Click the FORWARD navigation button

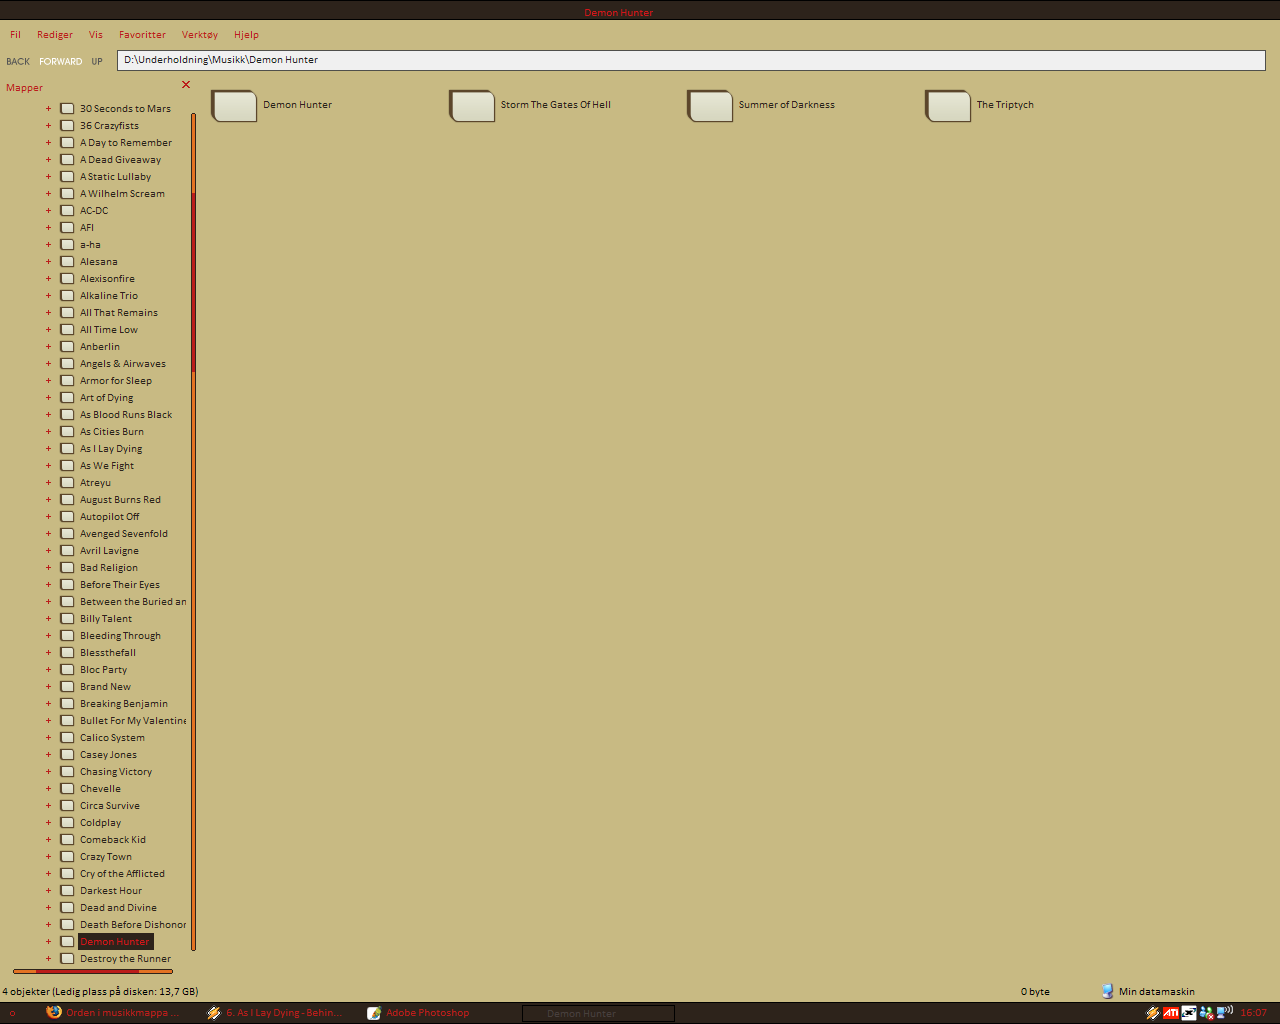(61, 61)
